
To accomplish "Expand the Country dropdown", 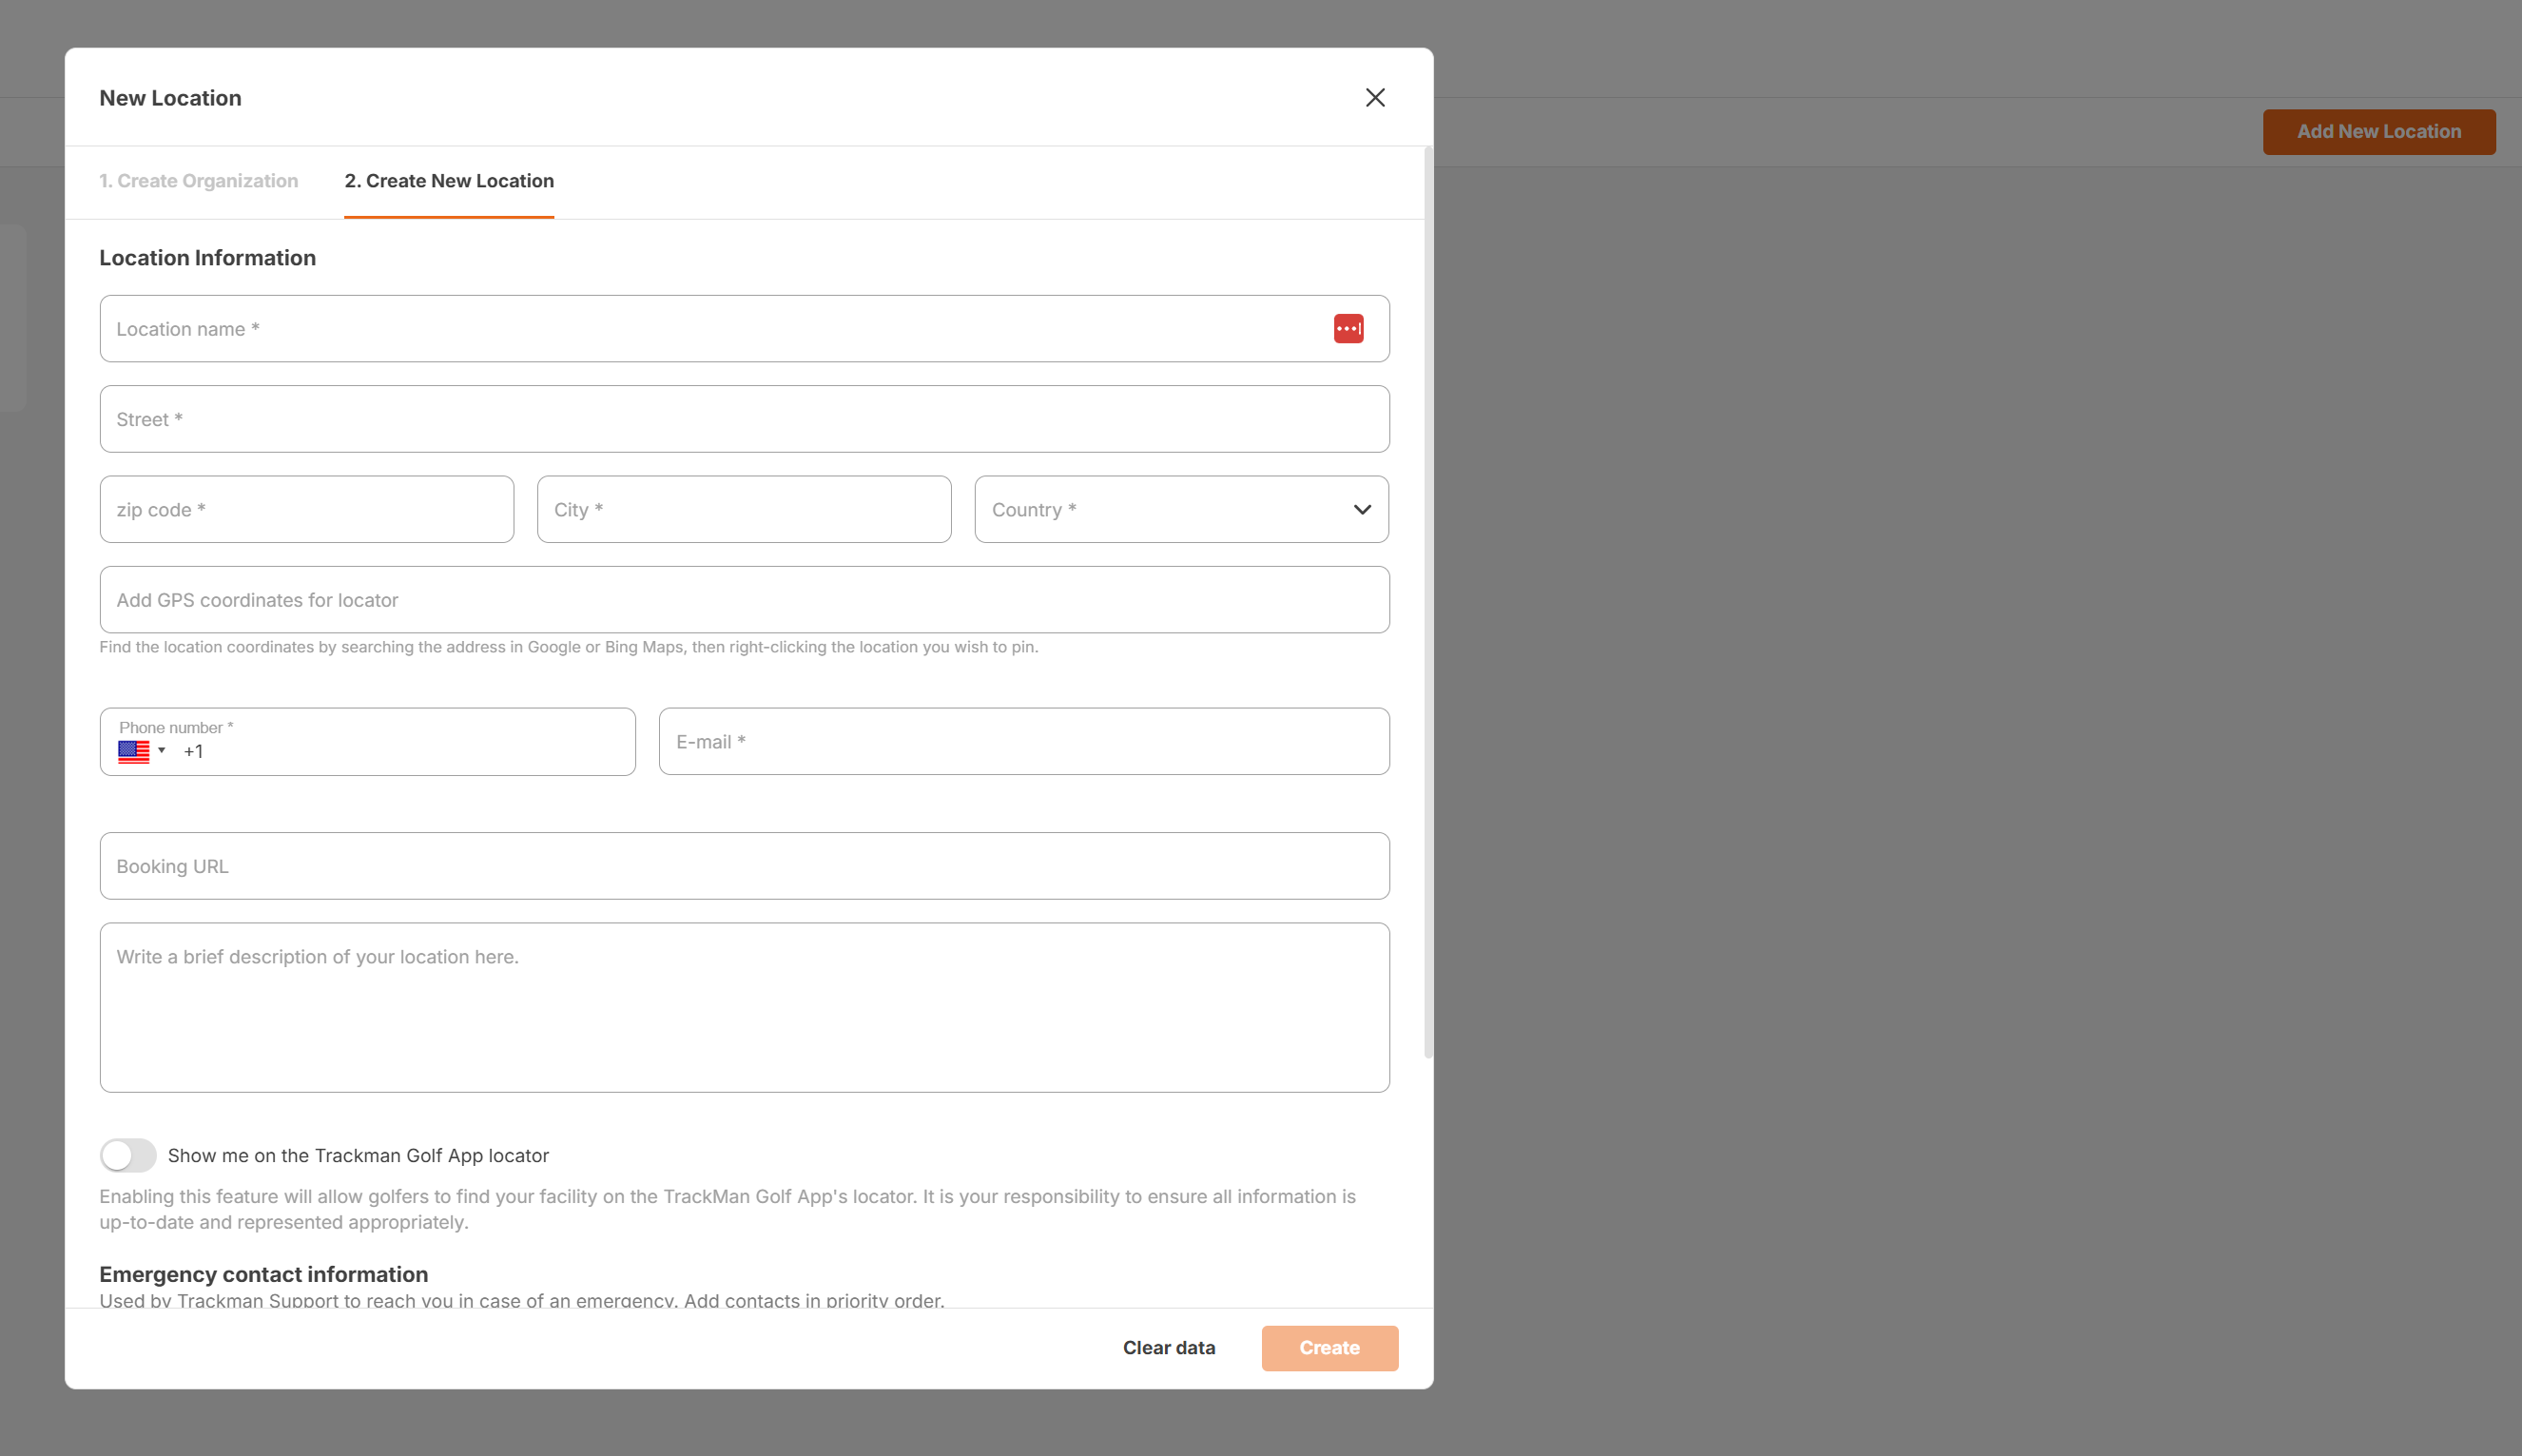I will point(1181,509).
